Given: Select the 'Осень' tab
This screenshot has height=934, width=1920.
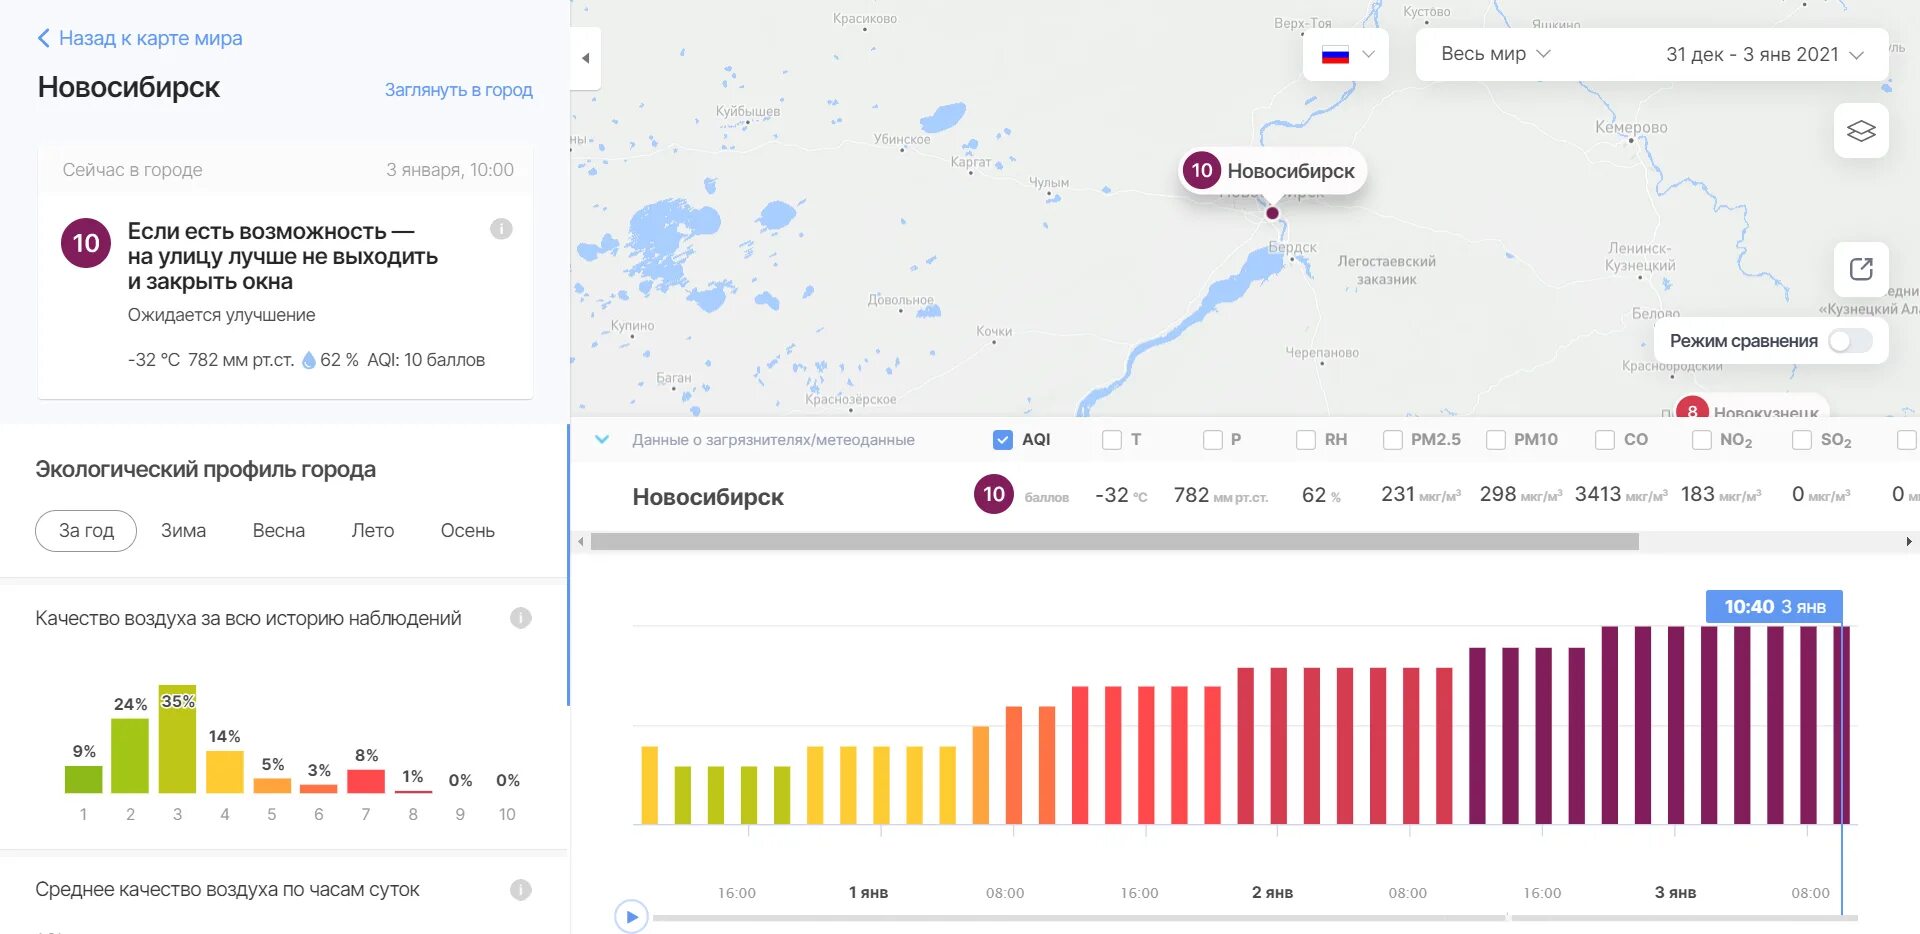Looking at the screenshot, I should coord(468,531).
